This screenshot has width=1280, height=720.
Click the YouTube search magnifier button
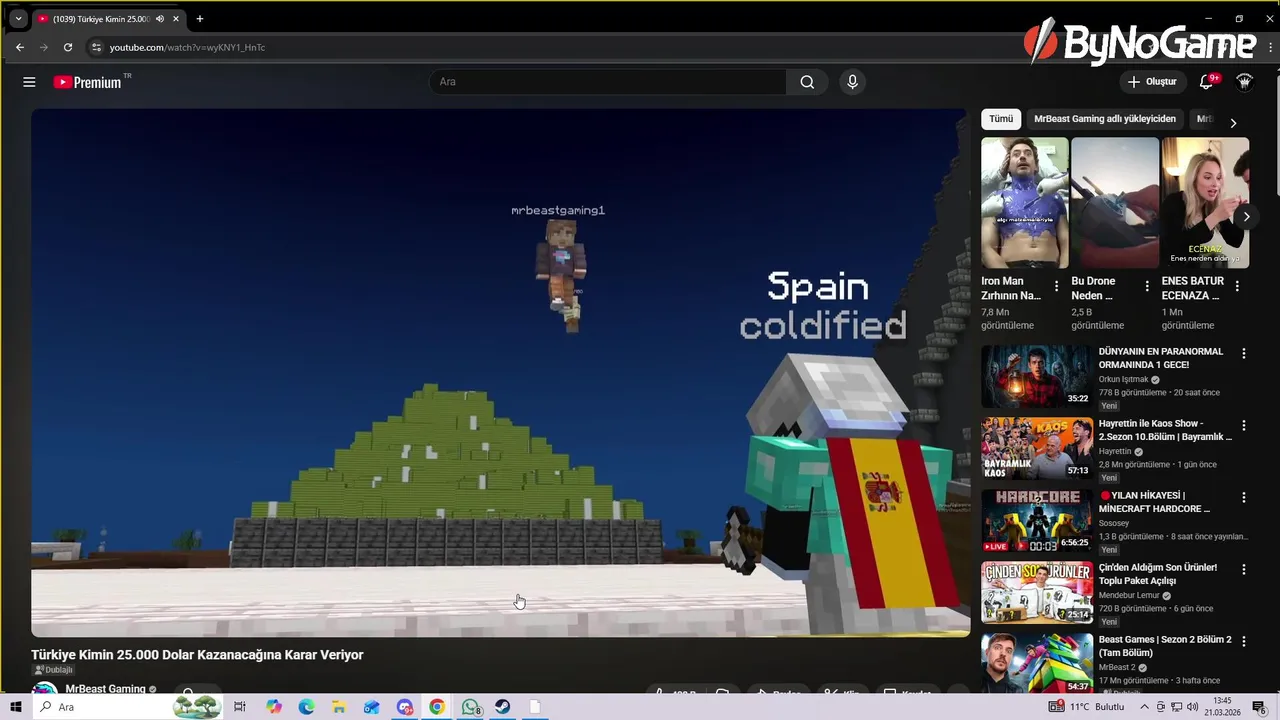click(807, 82)
